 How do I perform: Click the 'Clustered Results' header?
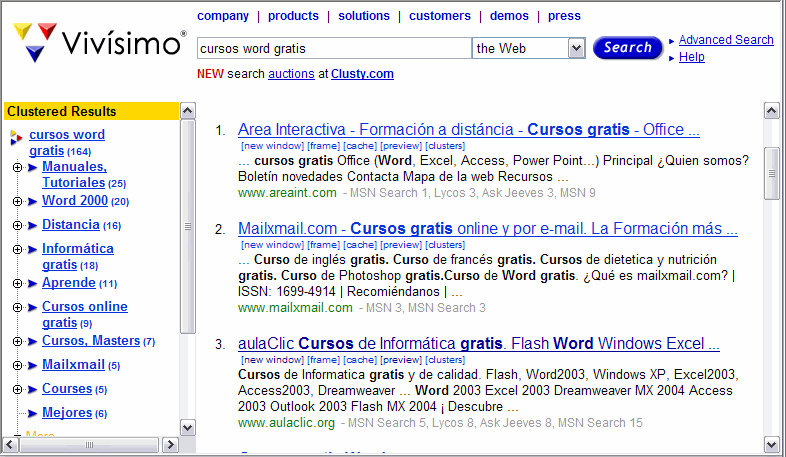point(91,111)
